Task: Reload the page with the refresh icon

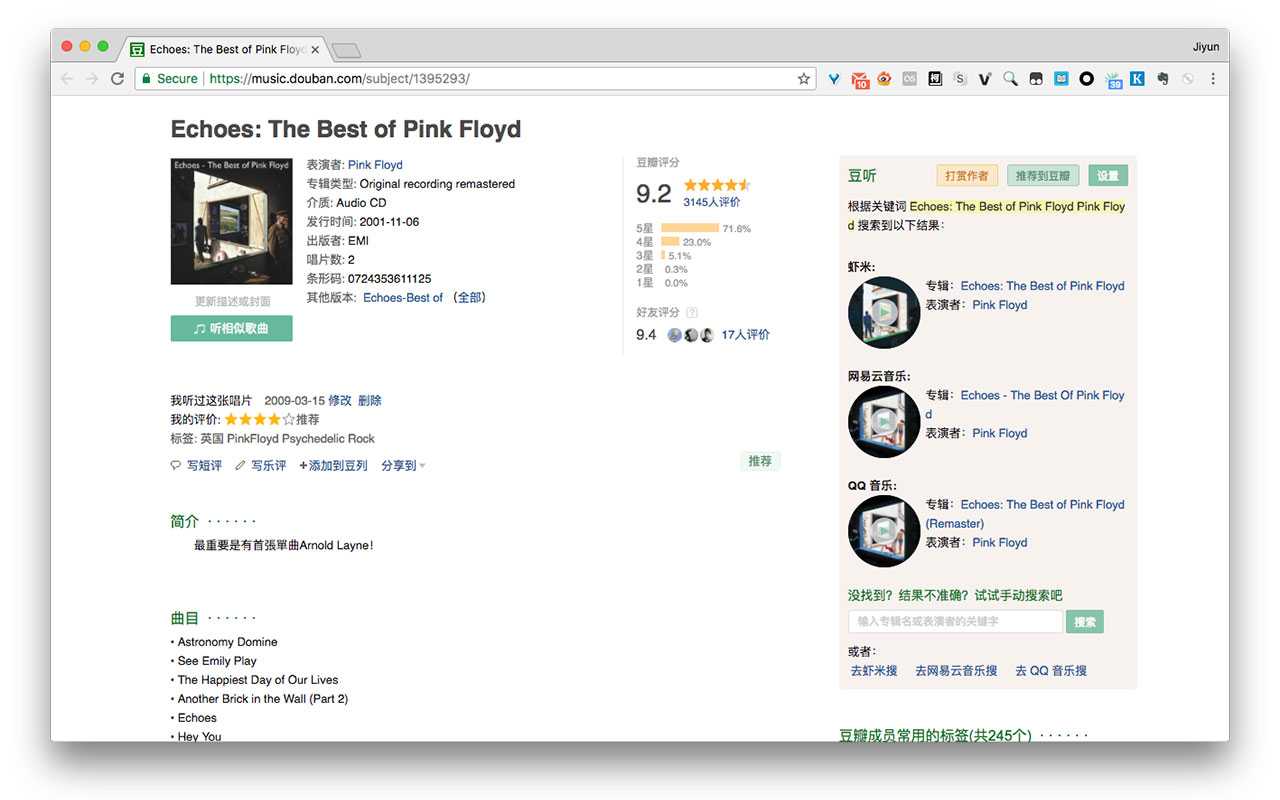Action: pyautogui.click(x=117, y=79)
